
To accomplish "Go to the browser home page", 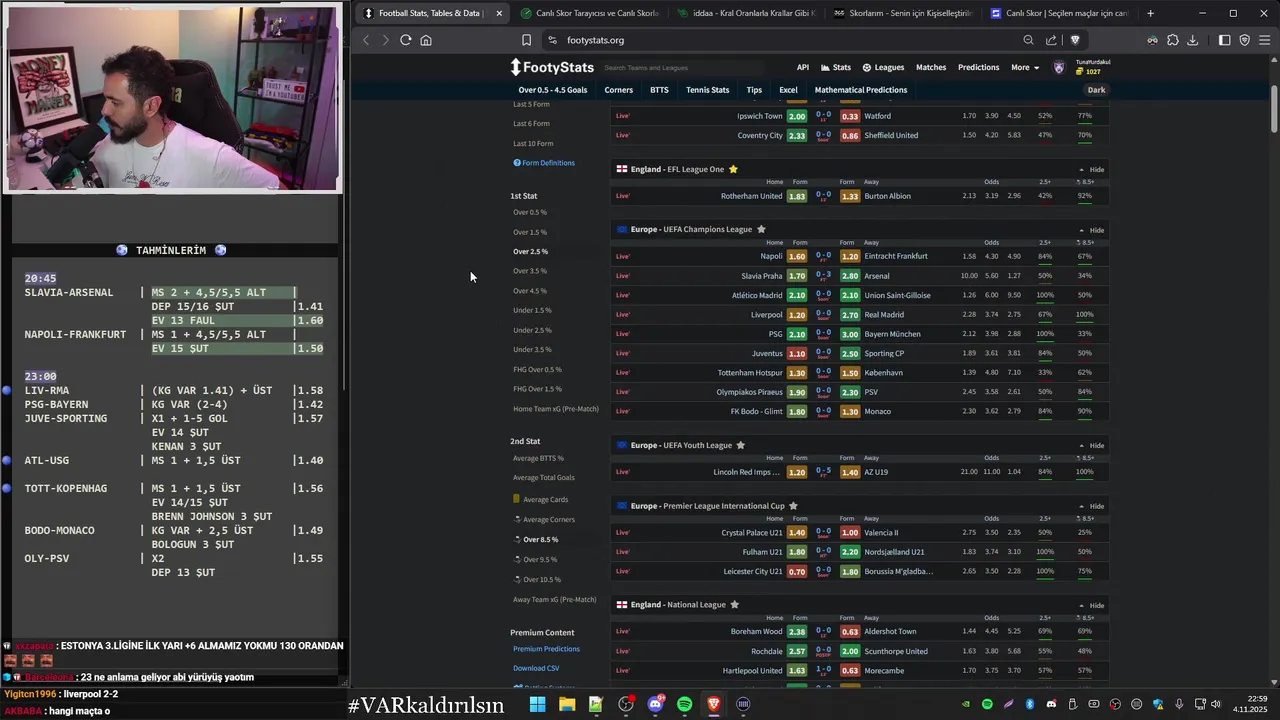I will click(426, 40).
